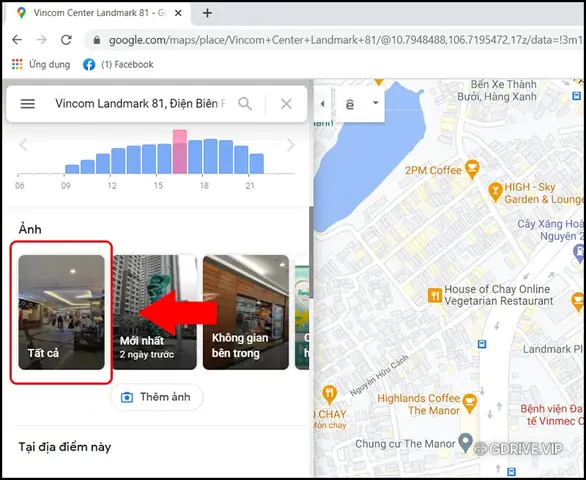586x480 pixels.
Task: Reload the page with the refresh icon
Action: point(66,40)
